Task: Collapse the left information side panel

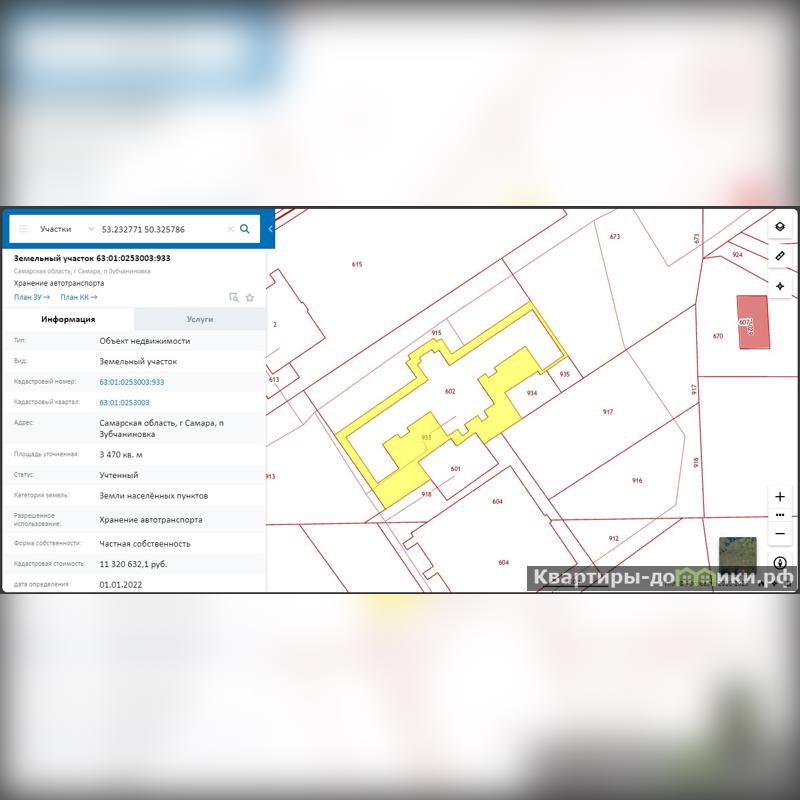Action: pyautogui.click(x=270, y=229)
